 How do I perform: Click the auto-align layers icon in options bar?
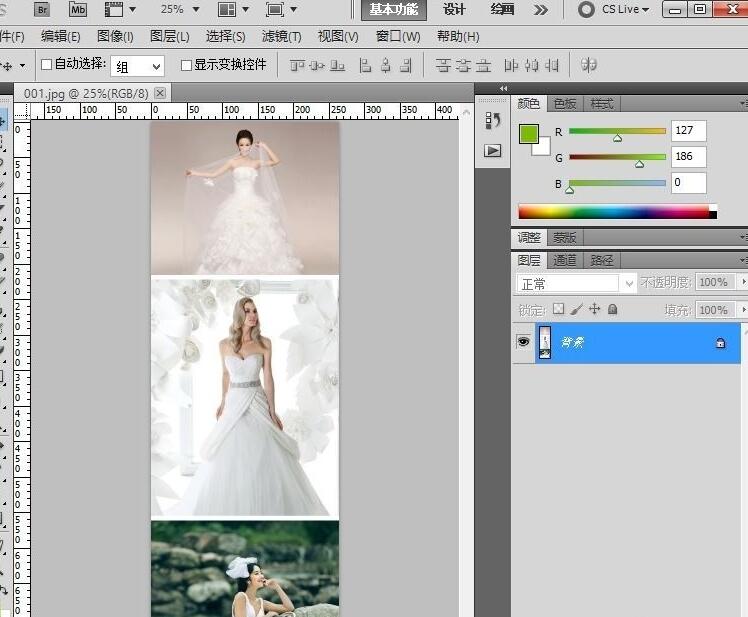[x=589, y=65]
